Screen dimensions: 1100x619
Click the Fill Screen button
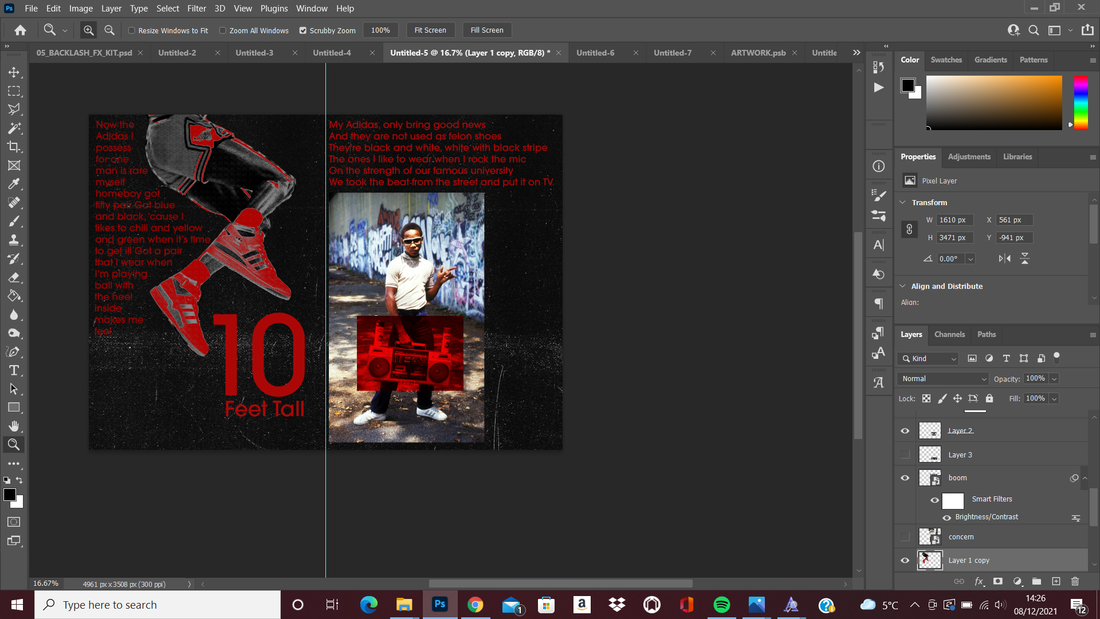coord(487,30)
